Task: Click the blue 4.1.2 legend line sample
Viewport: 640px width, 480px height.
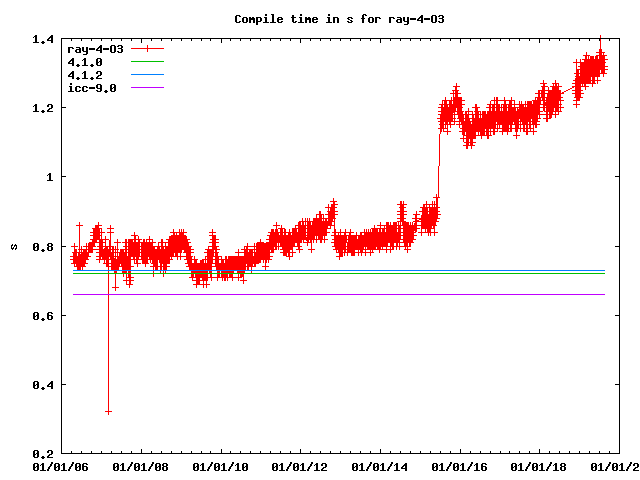Action: 147,74
